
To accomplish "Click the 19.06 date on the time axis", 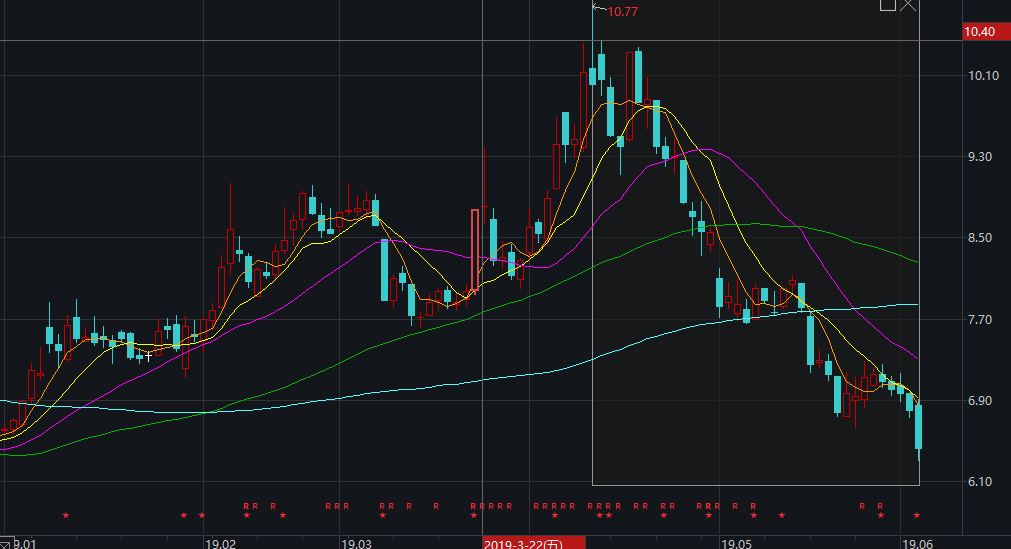I will 917,543.
